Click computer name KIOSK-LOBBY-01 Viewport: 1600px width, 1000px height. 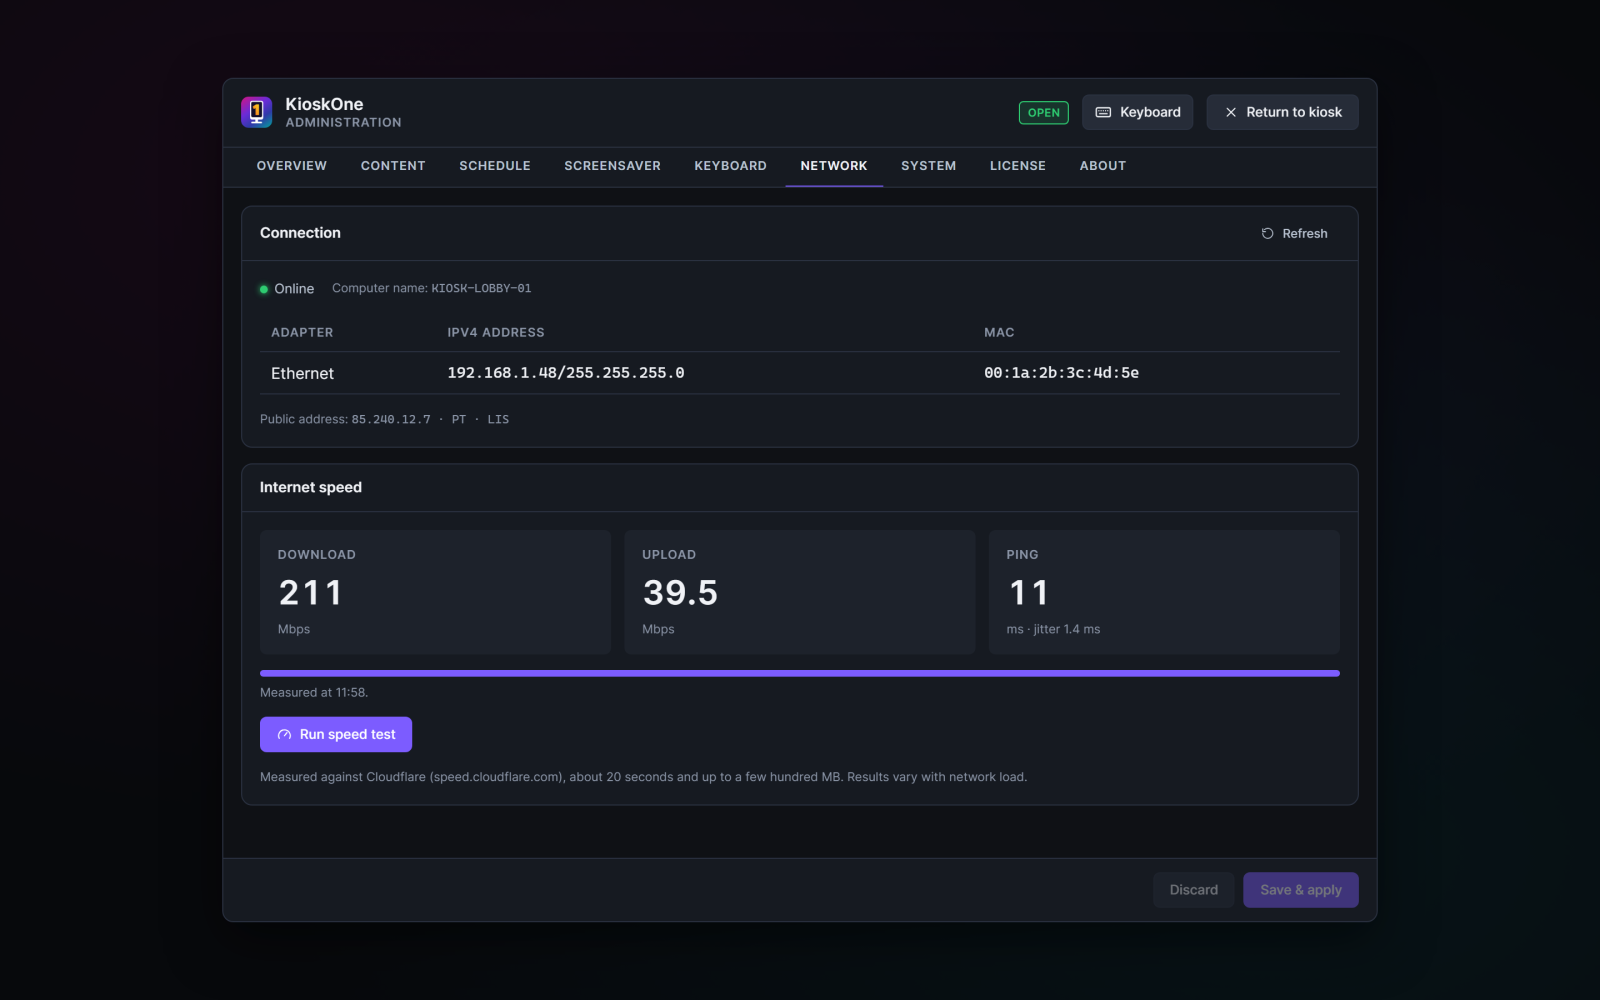[x=481, y=288]
